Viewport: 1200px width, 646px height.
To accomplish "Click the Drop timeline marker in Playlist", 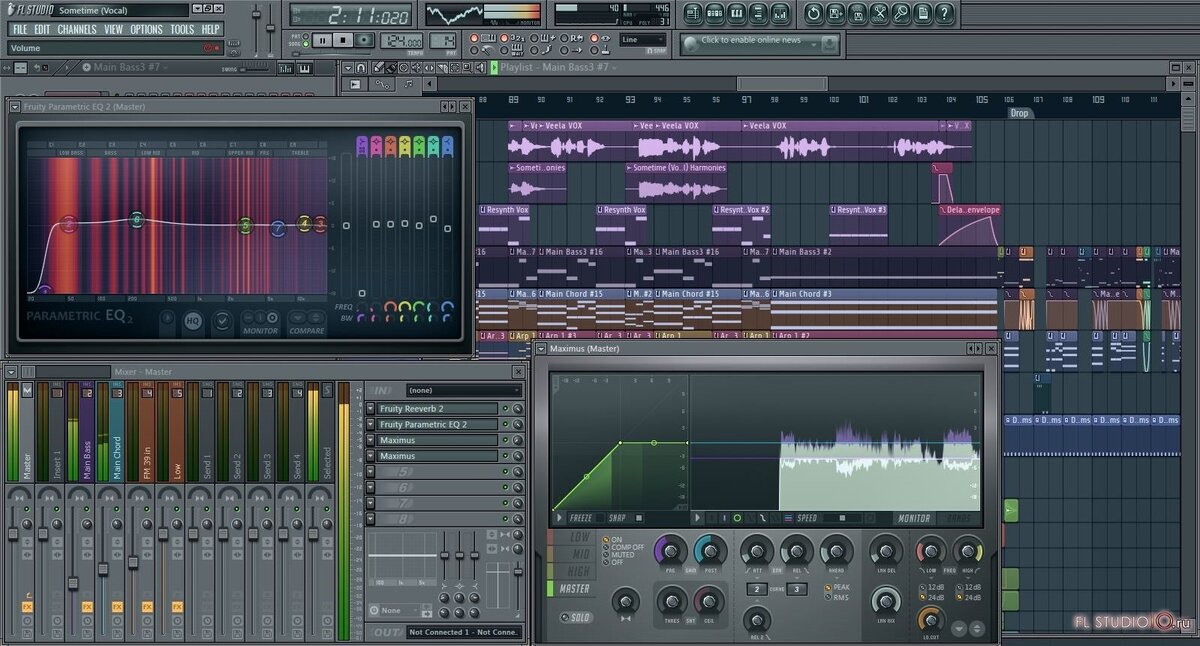I will (1018, 113).
